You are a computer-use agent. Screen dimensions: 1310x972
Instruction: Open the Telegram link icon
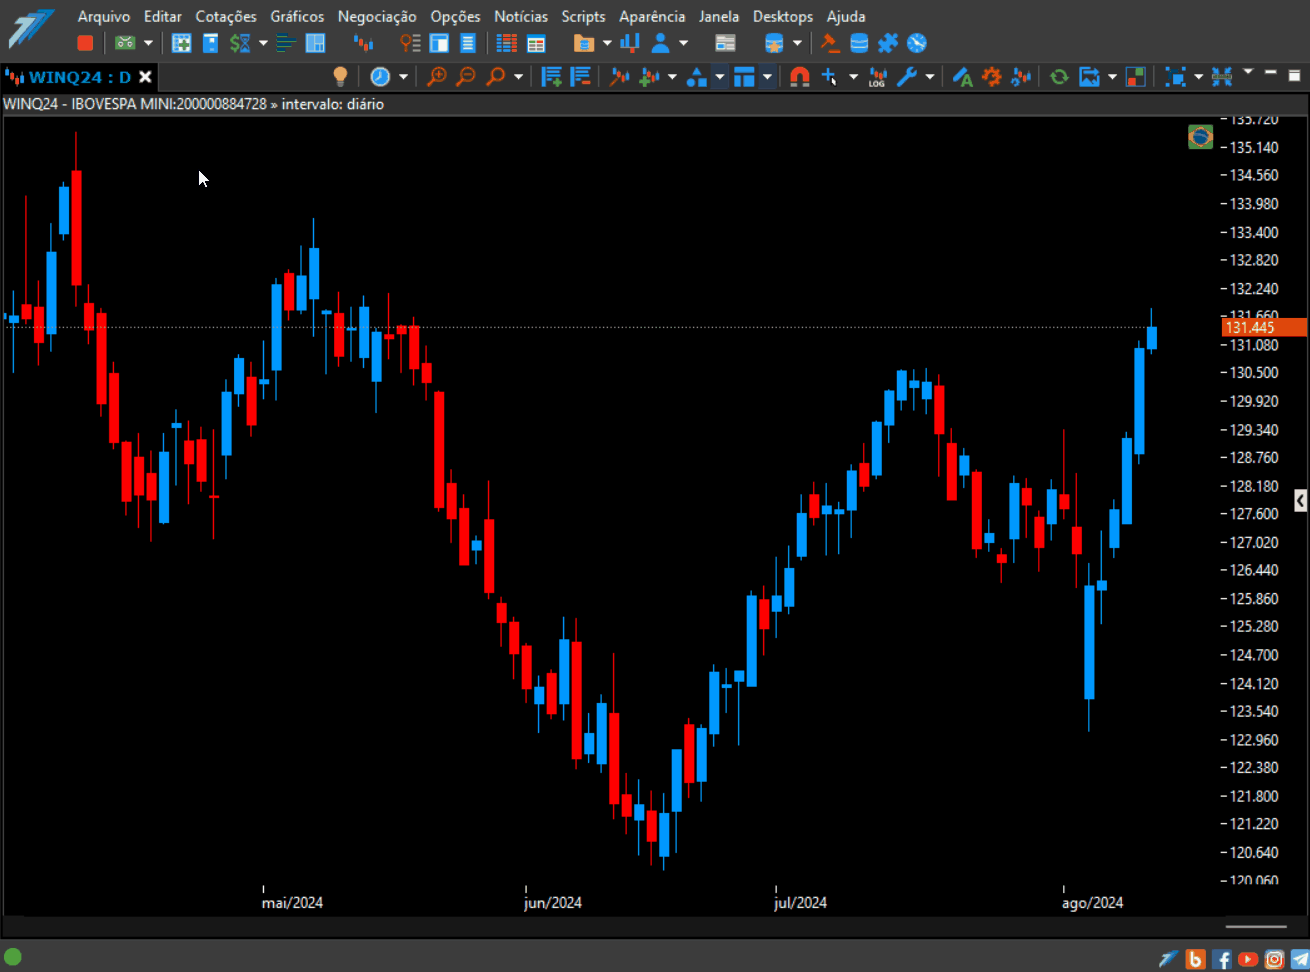[x=1299, y=960]
